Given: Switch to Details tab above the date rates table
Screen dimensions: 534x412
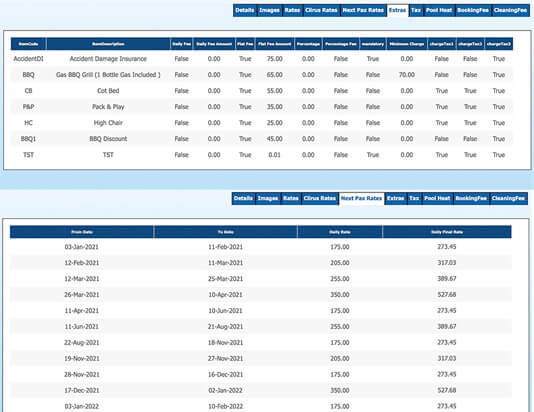Looking at the screenshot, I should (x=243, y=199).
